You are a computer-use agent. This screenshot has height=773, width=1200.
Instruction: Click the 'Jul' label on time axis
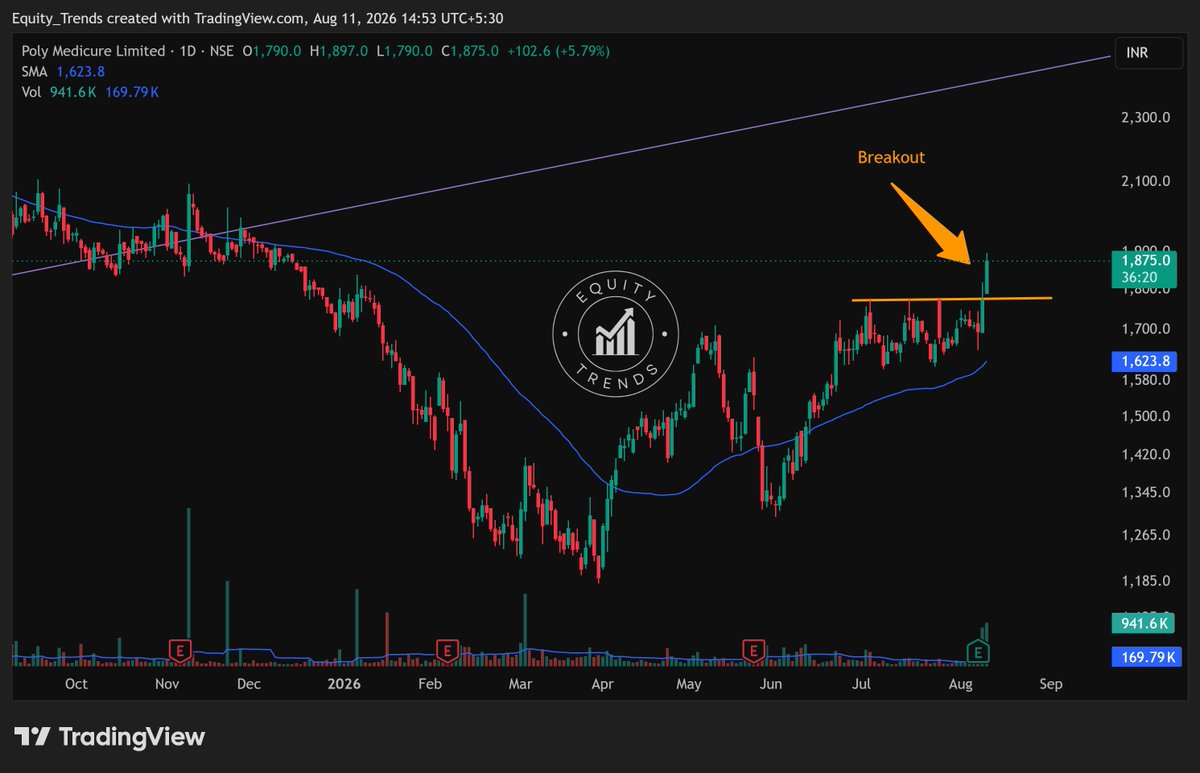point(861,685)
